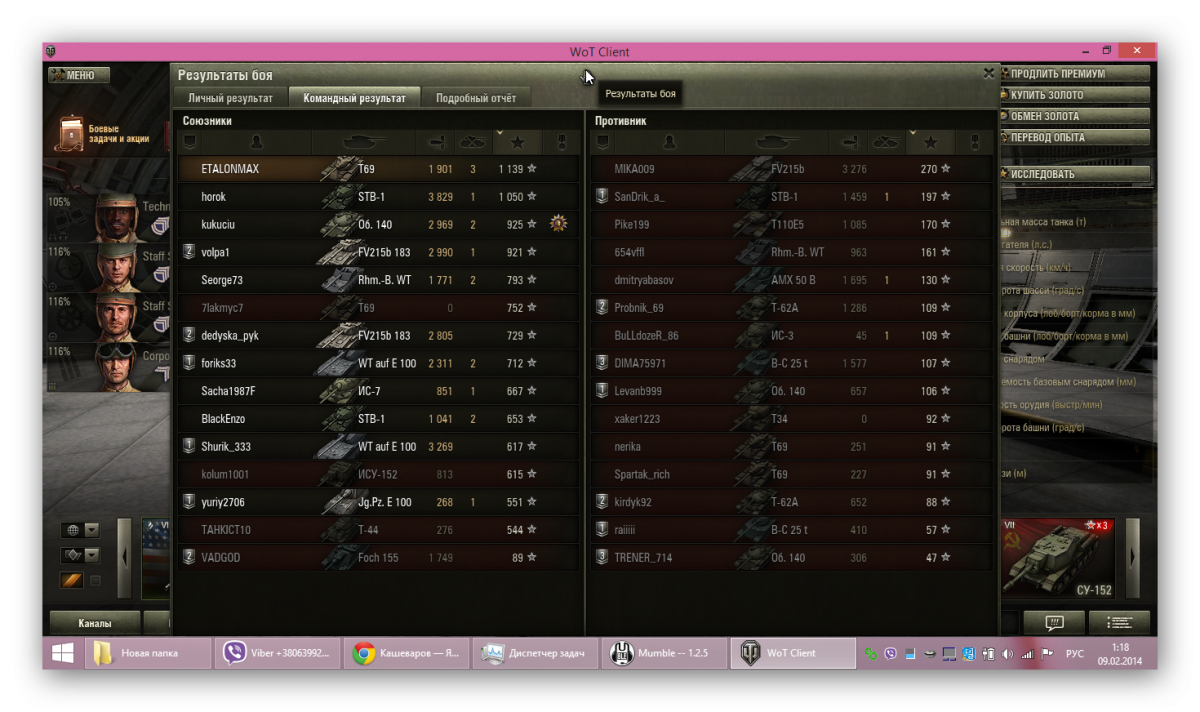Select ally row ETALONMAX

coord(379,169)
